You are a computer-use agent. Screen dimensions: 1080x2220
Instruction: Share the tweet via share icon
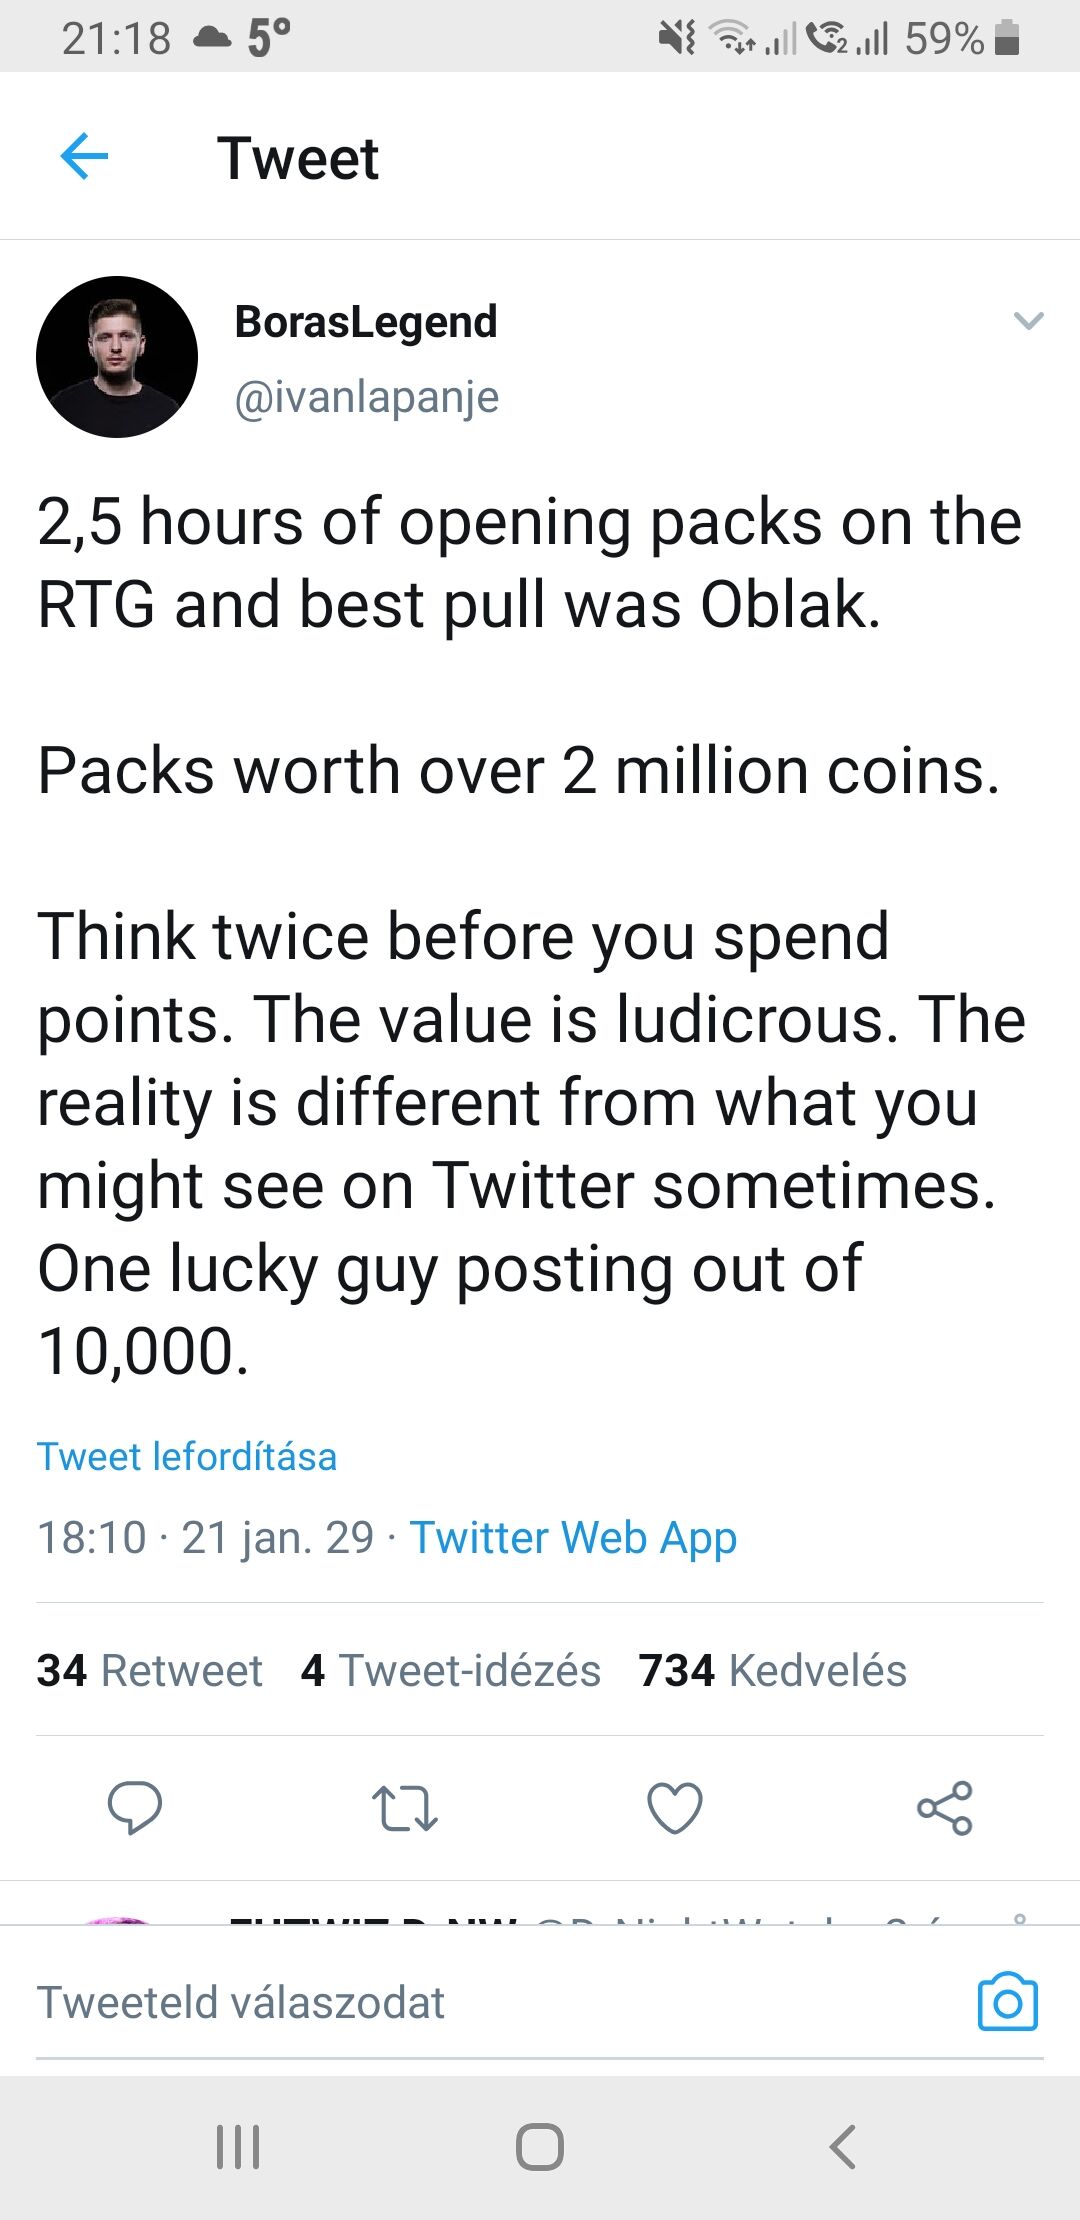click(x=945, y=1808)
